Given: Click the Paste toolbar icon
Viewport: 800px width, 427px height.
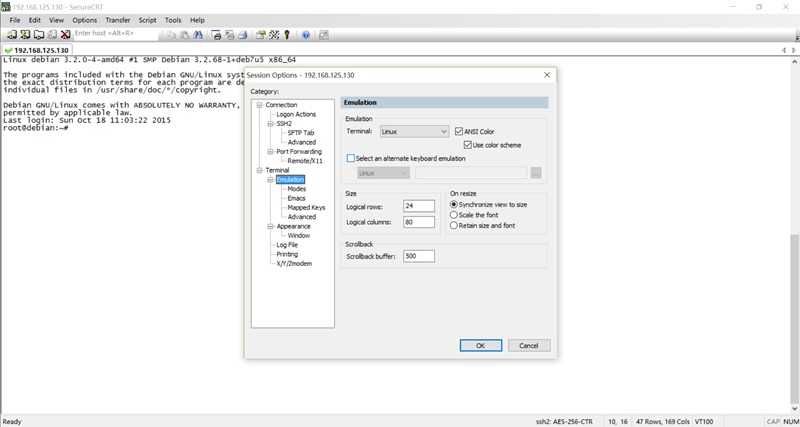Looking at the screenshot, I should pyautogui.click(x=185, y=35).
